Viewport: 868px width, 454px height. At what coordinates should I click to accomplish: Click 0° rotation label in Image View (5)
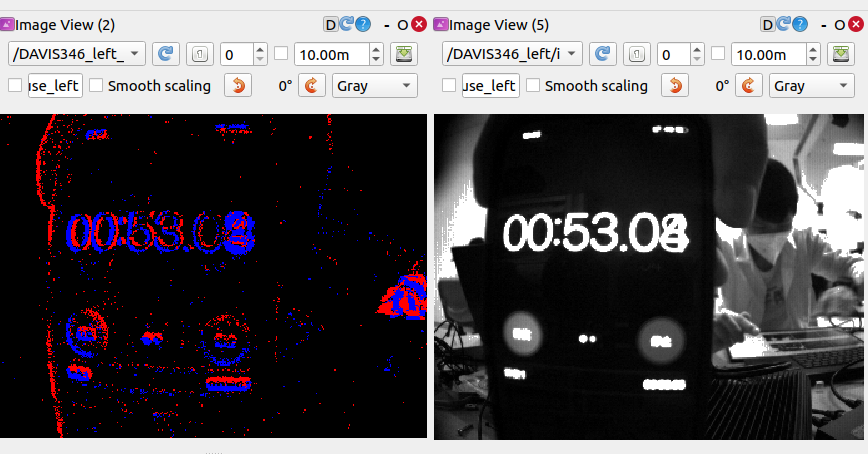(722, 86)
